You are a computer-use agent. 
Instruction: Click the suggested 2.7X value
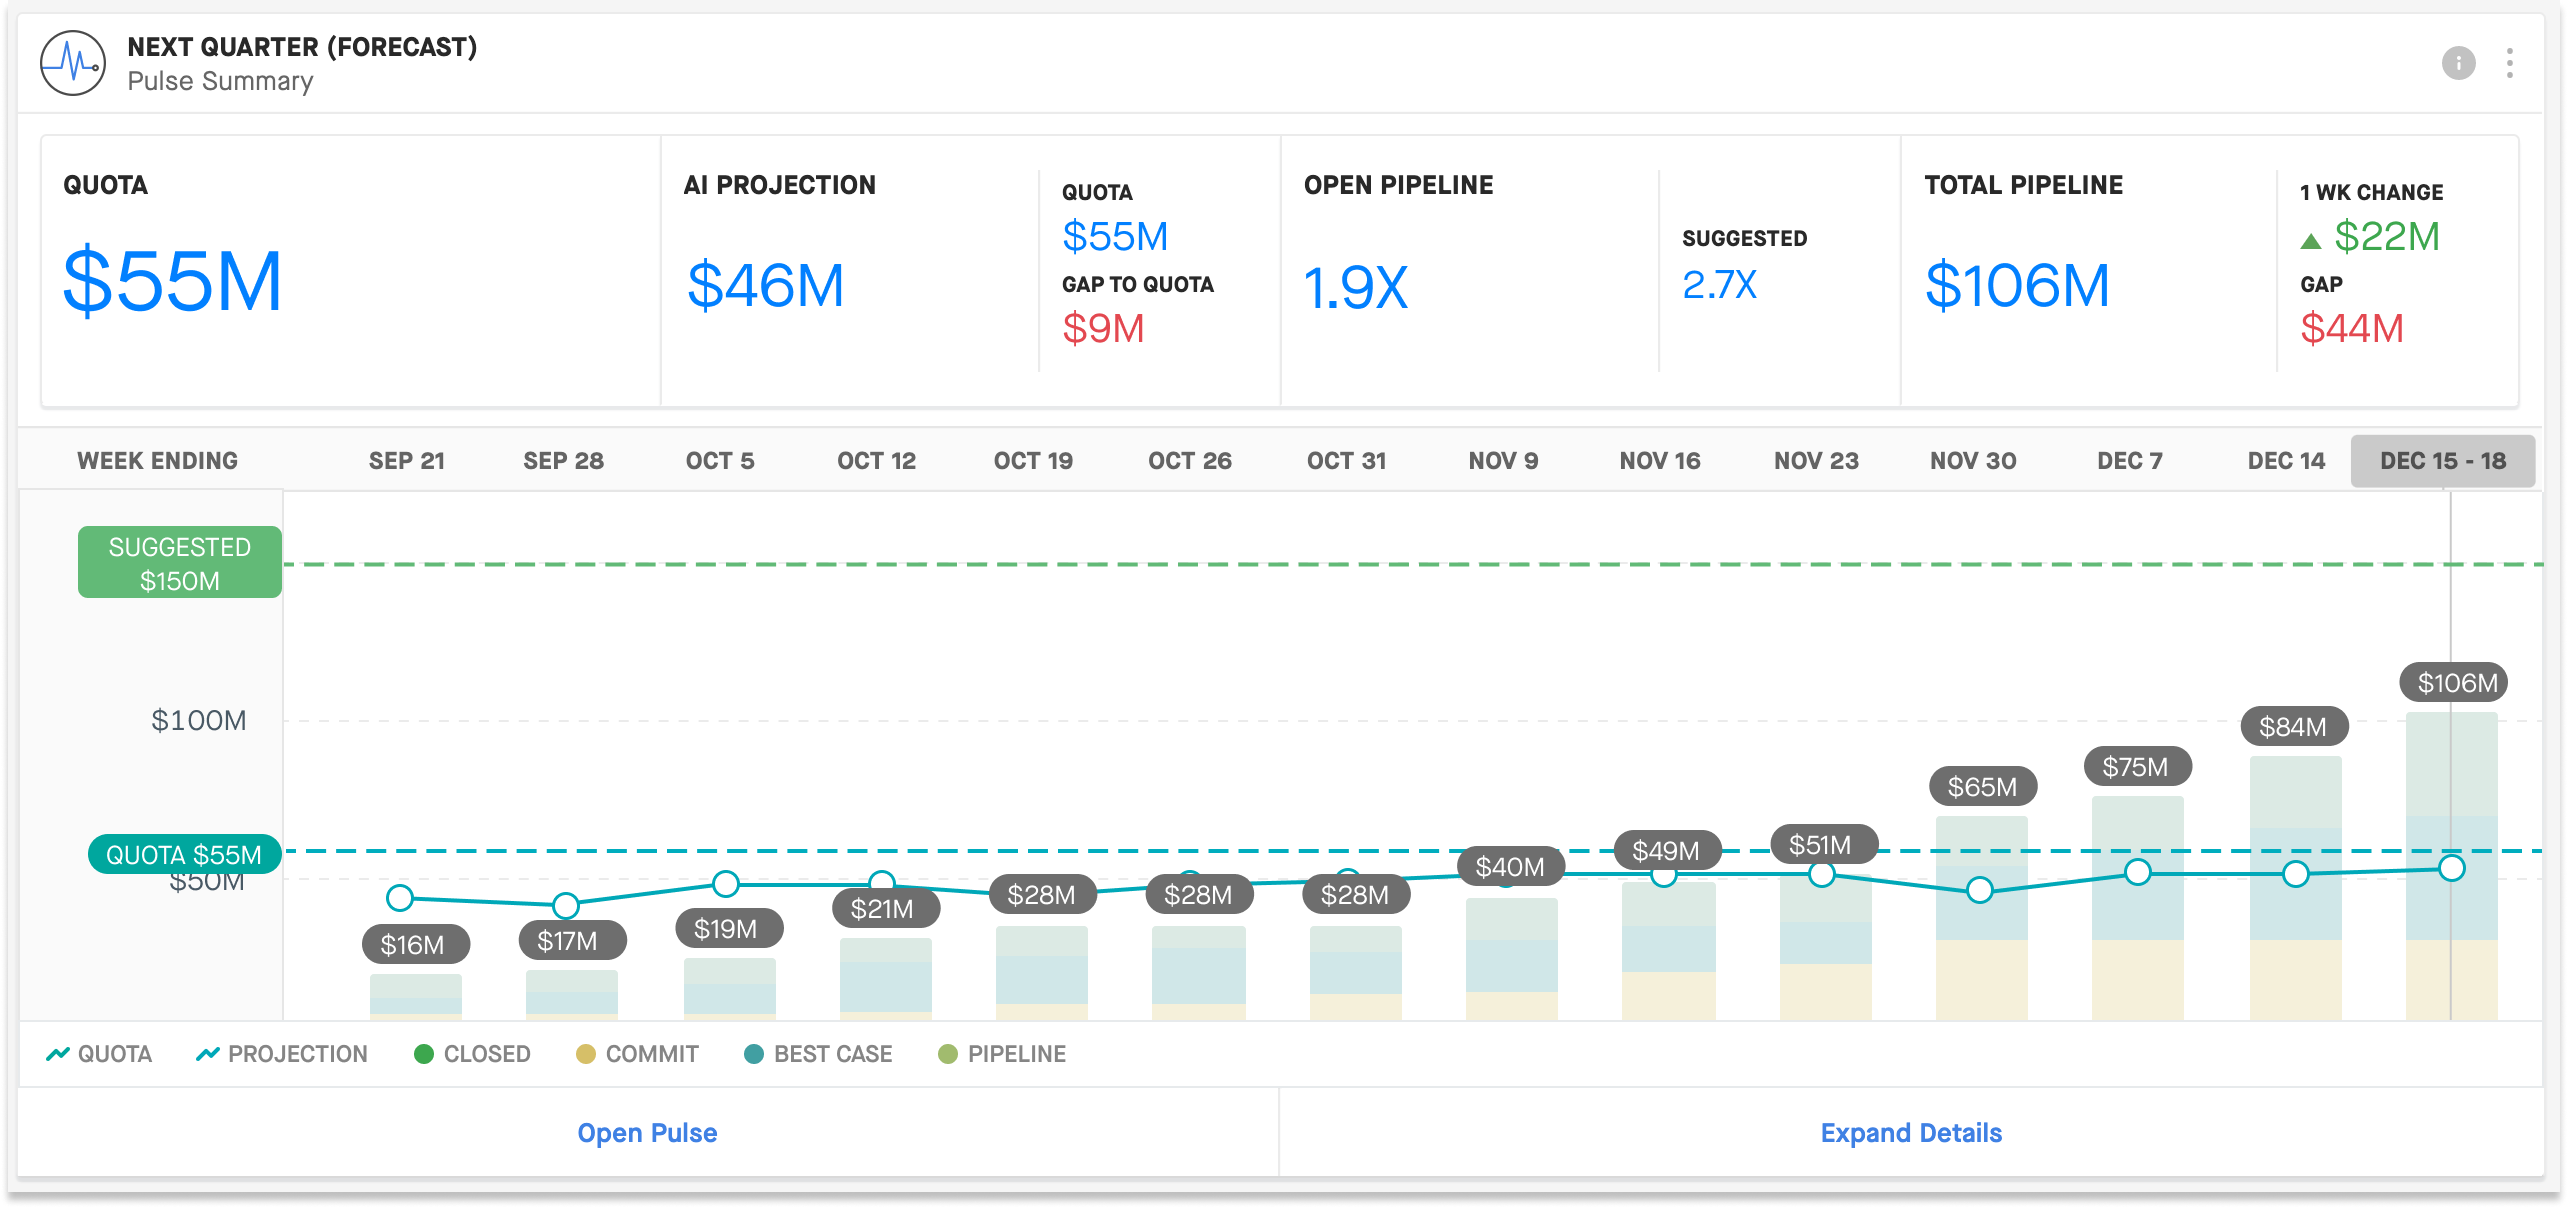click(x=1719, y=285)
